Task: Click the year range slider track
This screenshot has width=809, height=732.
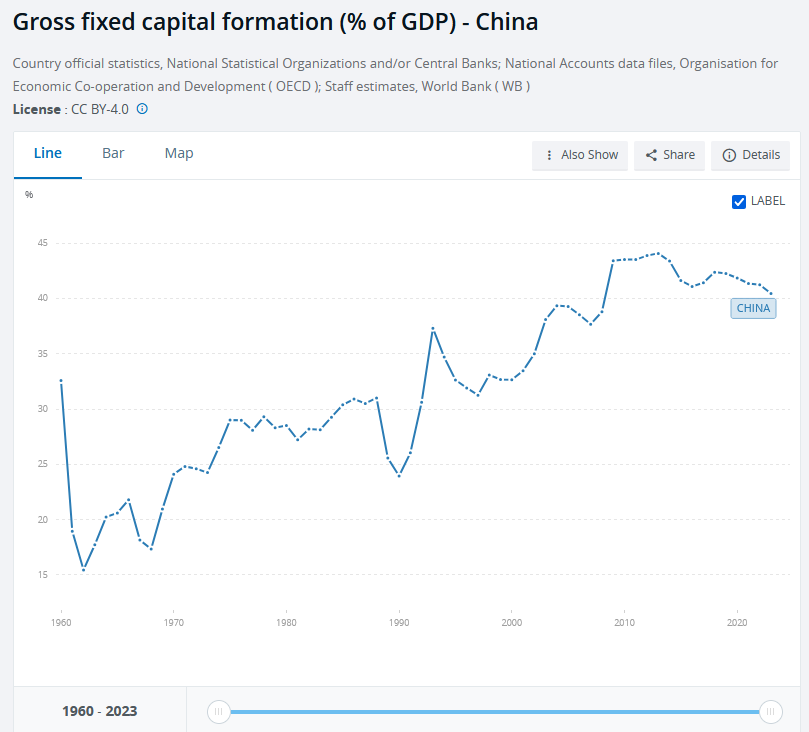Action: (494, 711)
